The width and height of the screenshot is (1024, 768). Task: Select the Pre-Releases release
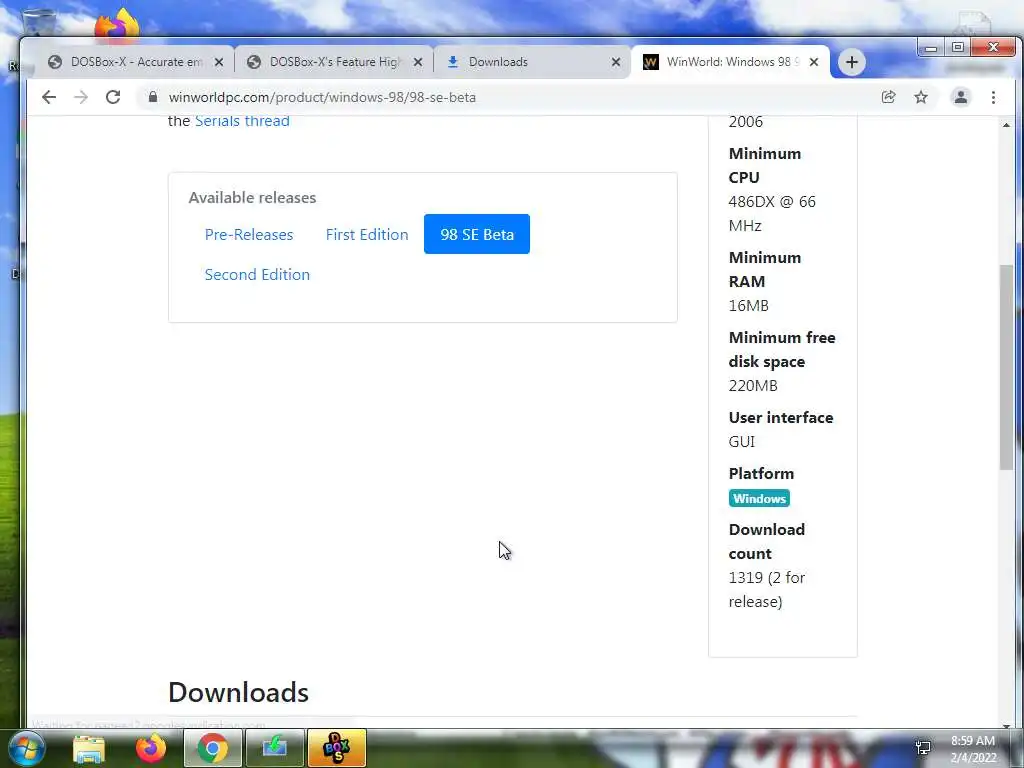pyautogui.click(x=249, y=234)
